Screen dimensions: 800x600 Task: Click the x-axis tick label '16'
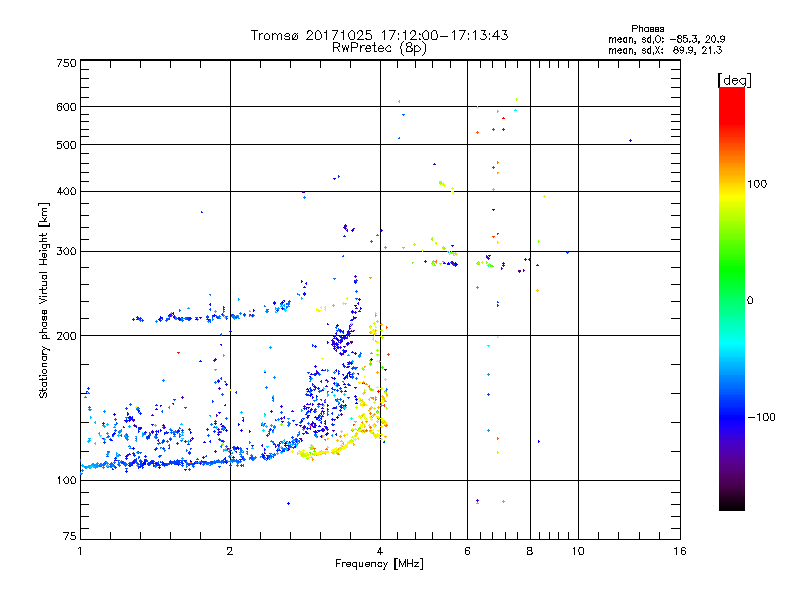(x=680, y=551)
